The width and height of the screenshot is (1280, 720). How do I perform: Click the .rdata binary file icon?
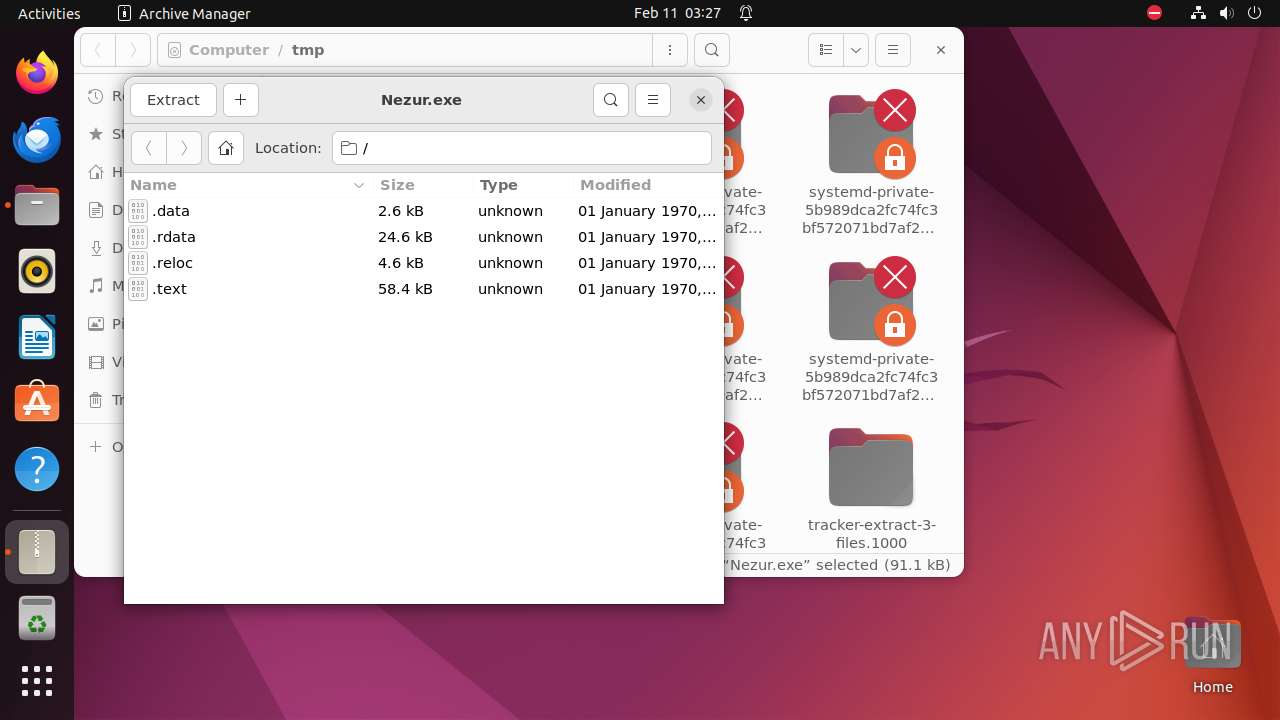(x=138, y=237)
